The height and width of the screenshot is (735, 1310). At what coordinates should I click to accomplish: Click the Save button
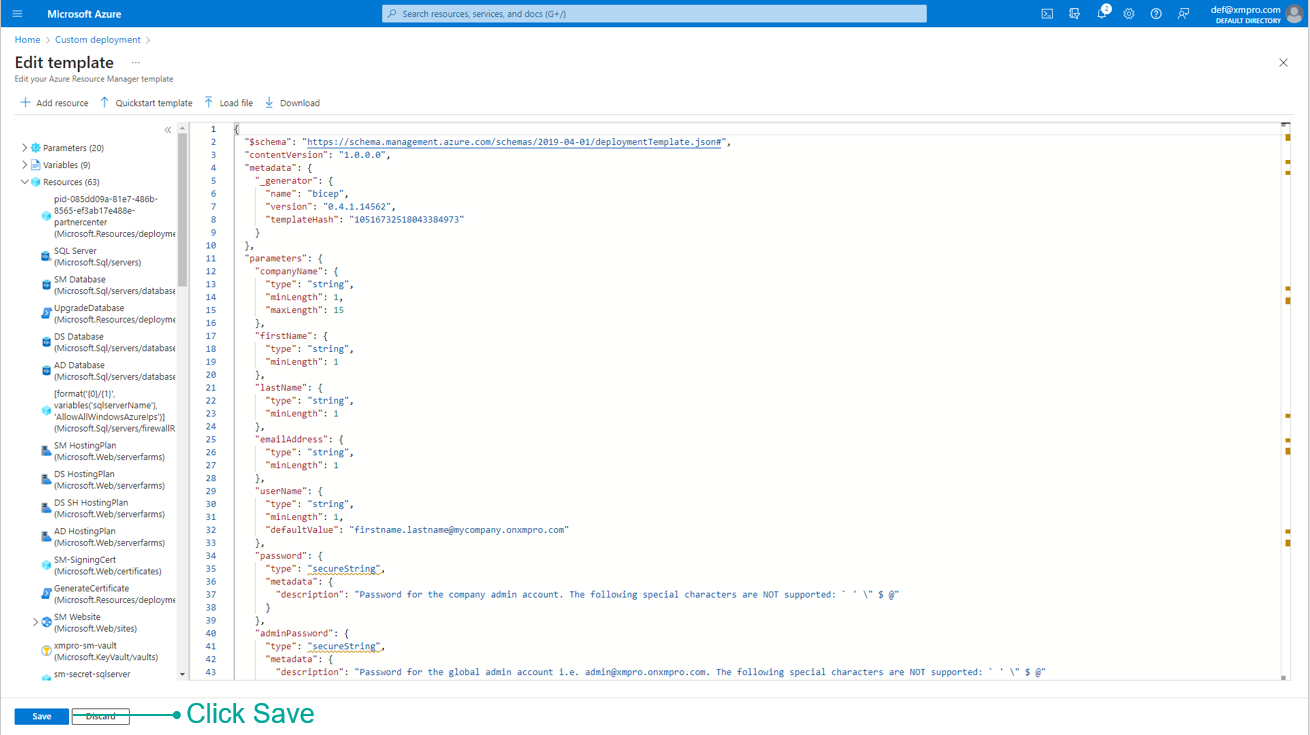pyautogui.click(x=41, y=716)
